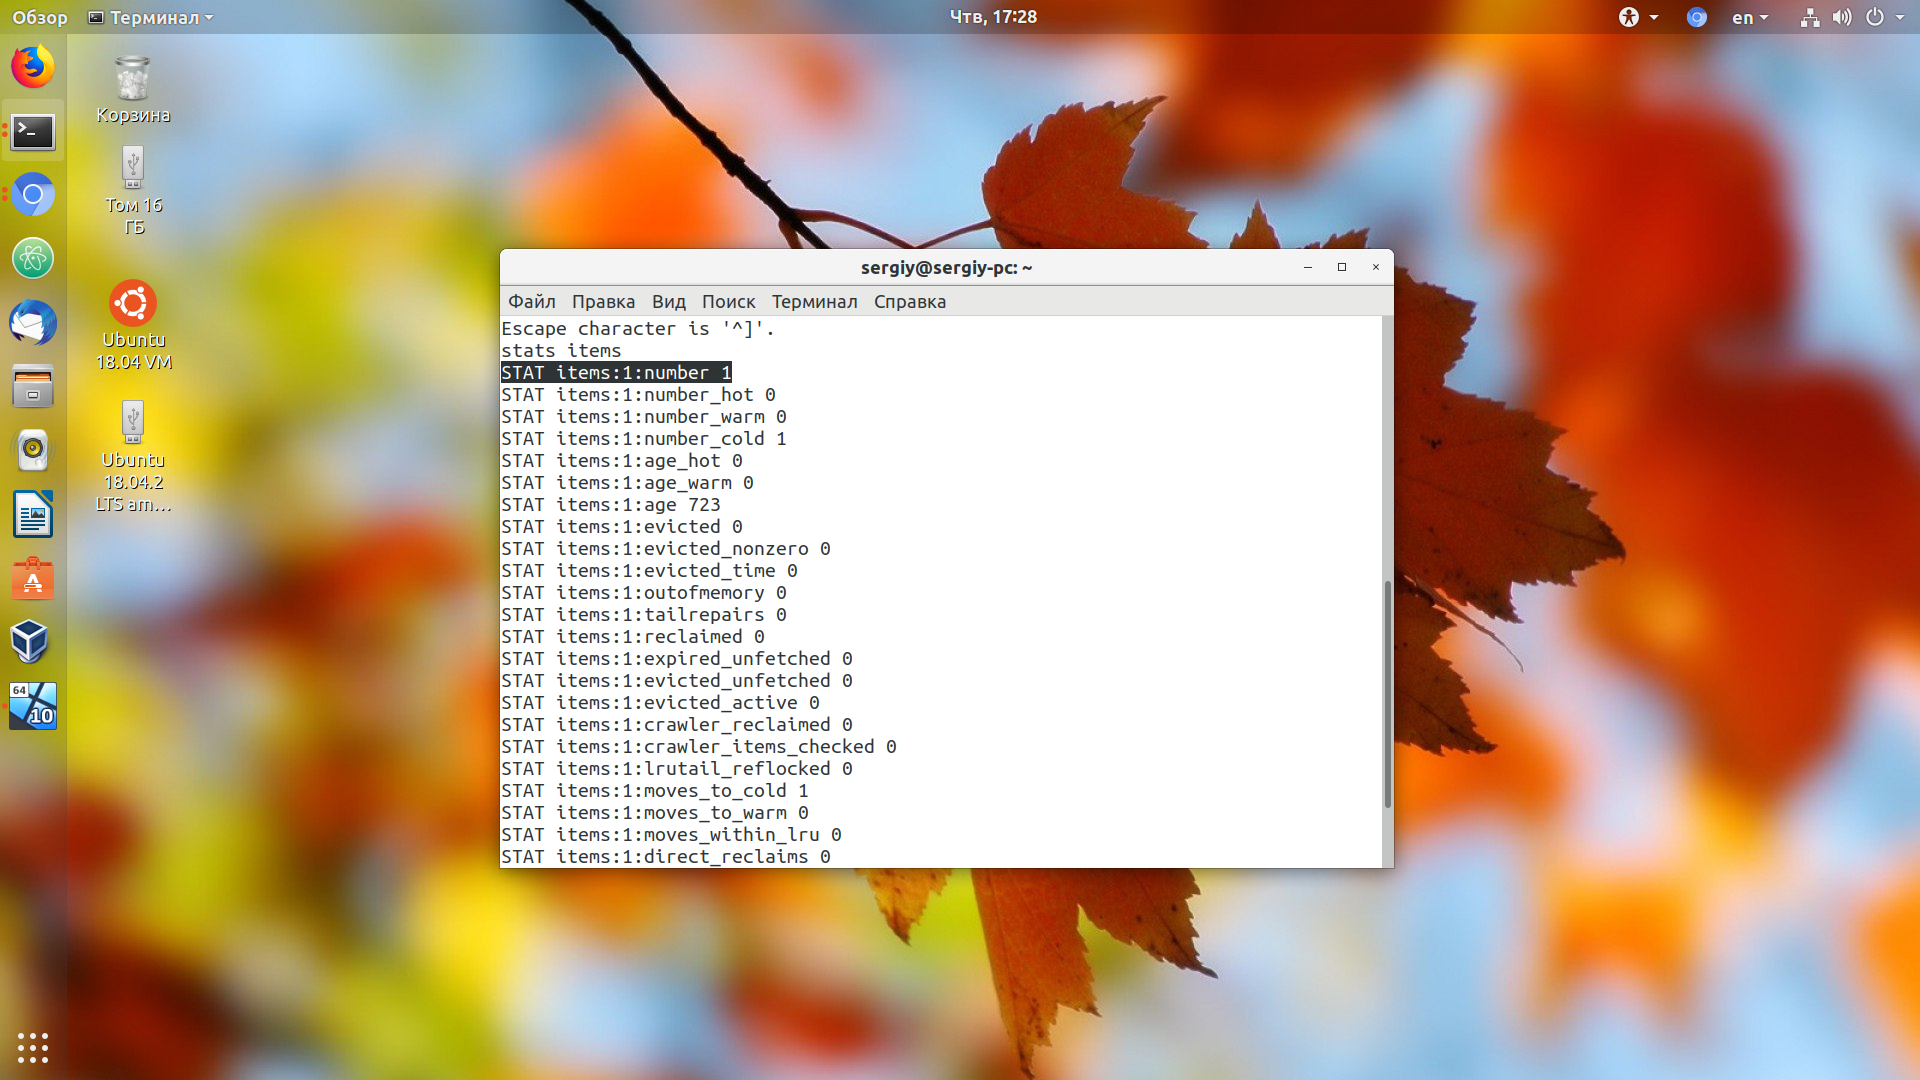This screenshot has width=1920, height=1080.
Task: Click the line items:1:crawler_items_checked 0
Action: tap(698, 746)
